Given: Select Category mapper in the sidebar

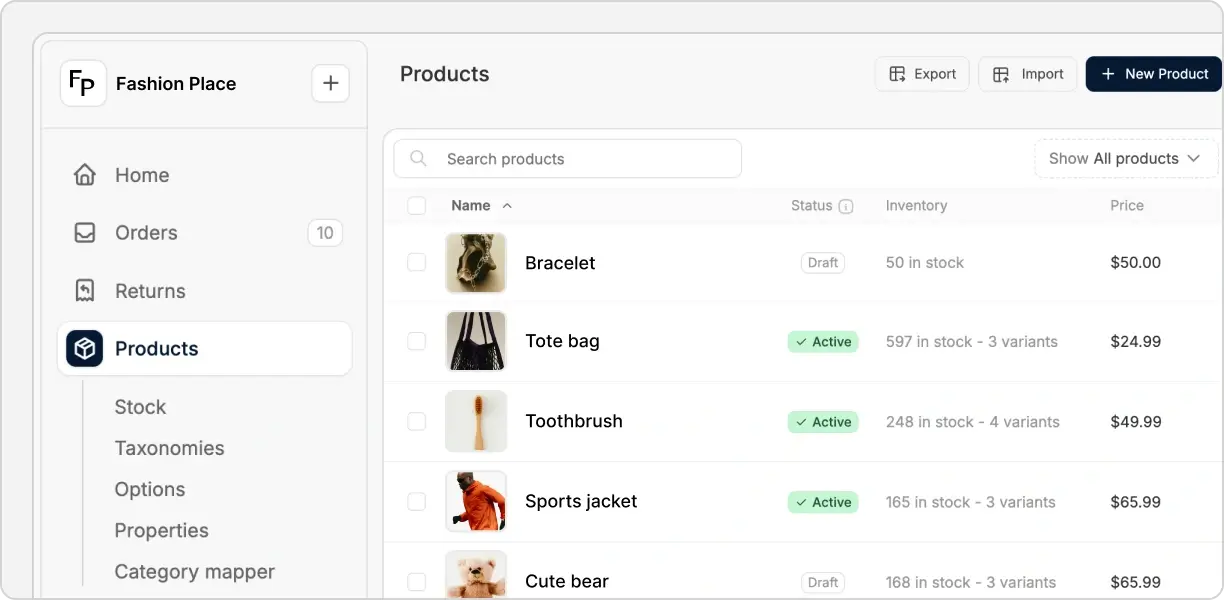Looking at the screenshot, I should coord(194,571).
